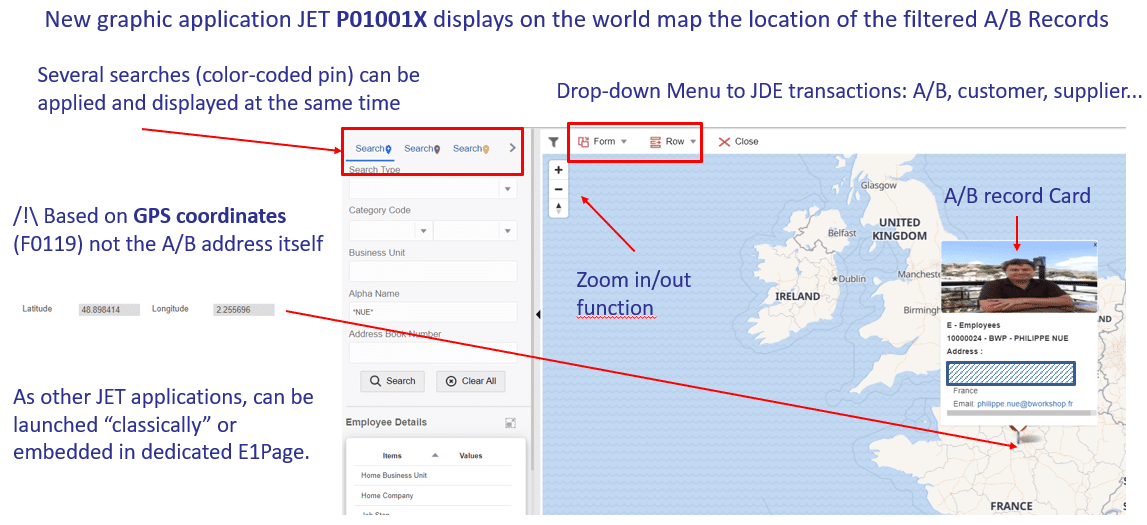Zoom in with the plus button

click(559, 170)
